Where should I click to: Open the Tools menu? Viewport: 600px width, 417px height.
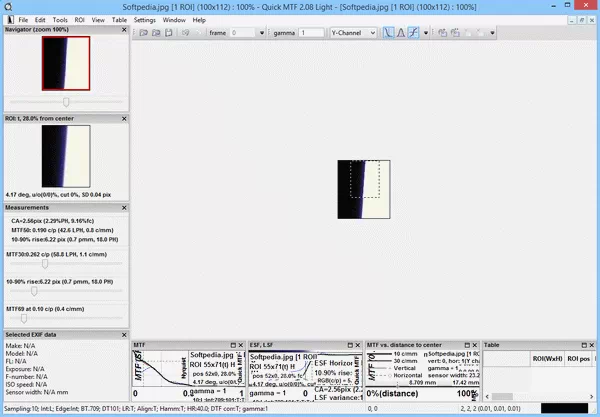[60, 20]
